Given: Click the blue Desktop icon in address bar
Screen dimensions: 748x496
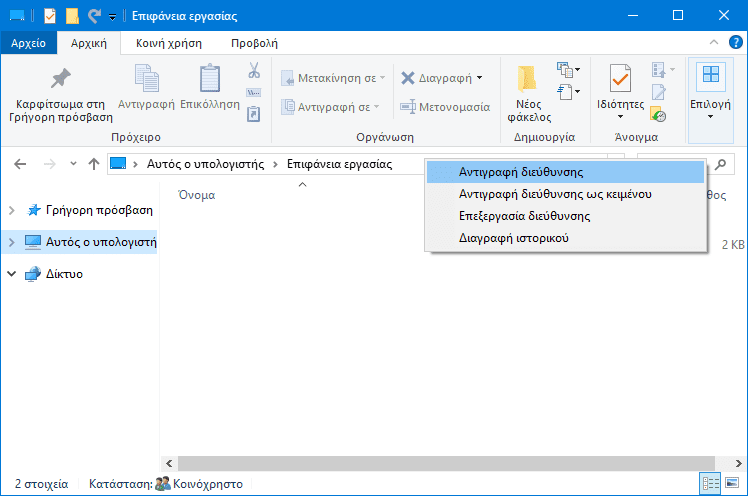Looking at the screenshot, I should [118, 164].
